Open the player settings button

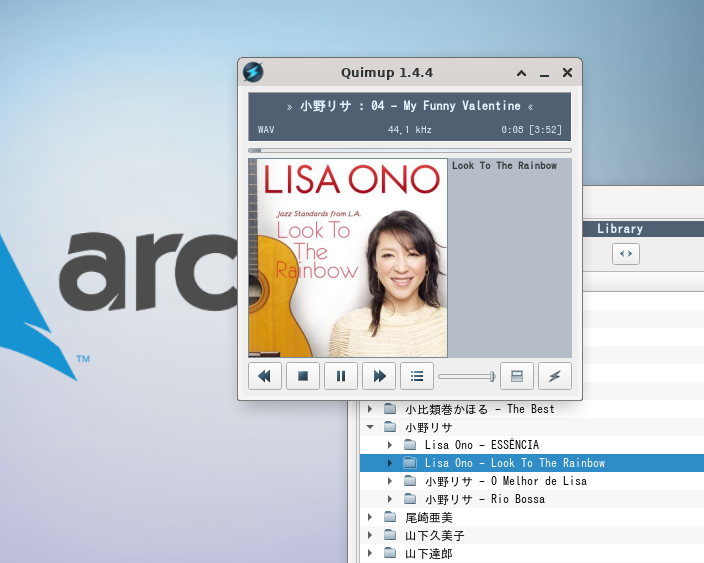click(517, 376)
